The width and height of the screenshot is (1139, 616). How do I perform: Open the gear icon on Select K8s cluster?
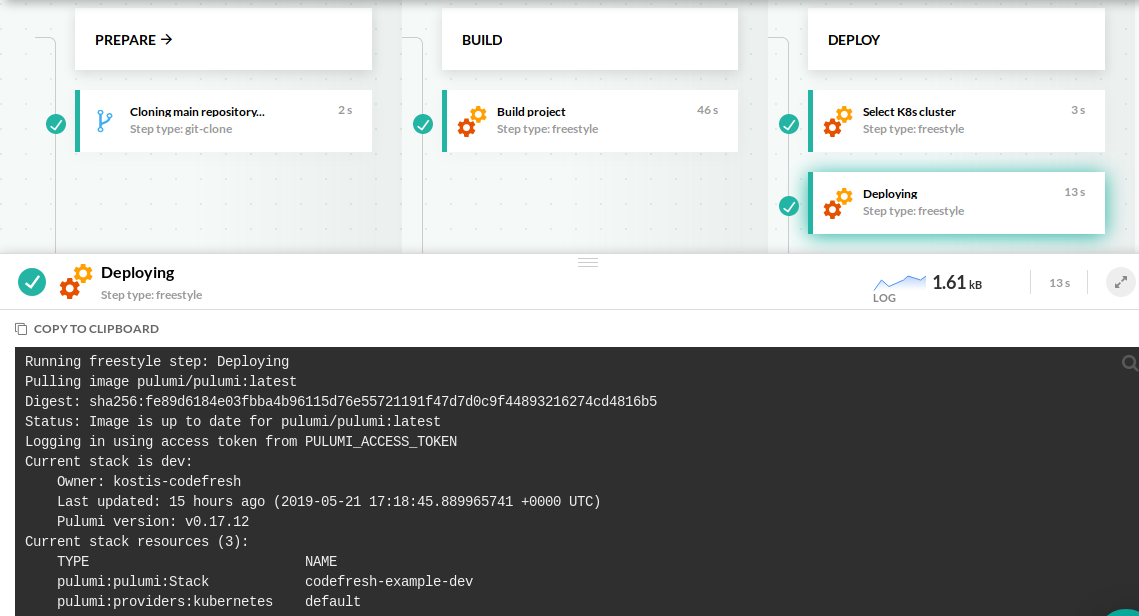pos(837,120)
